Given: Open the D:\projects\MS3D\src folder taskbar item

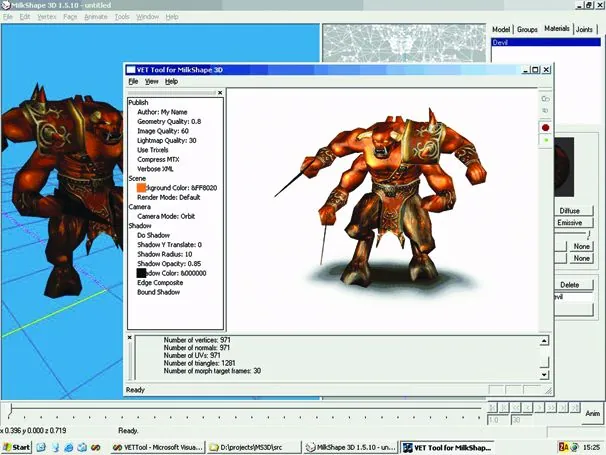Looking at the screenshot, I should [x=254, y=447].
